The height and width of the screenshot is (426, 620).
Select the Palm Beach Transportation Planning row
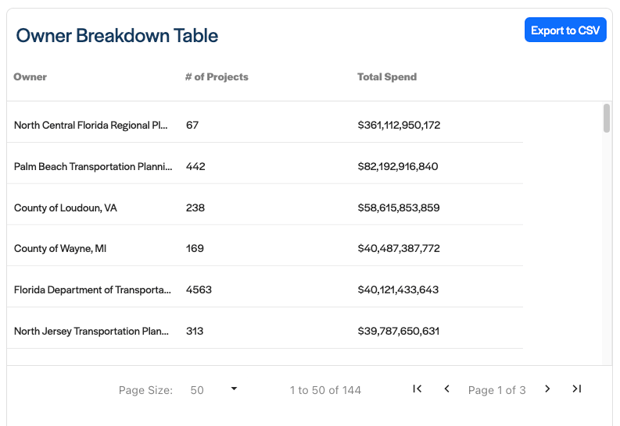pyautogui.click(x=93, y=167)
